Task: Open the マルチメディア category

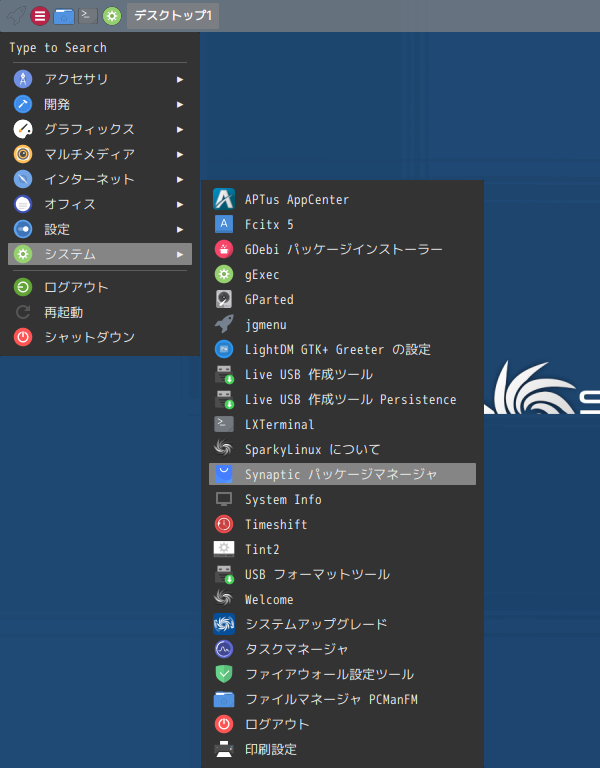Action: coord(100,154)
